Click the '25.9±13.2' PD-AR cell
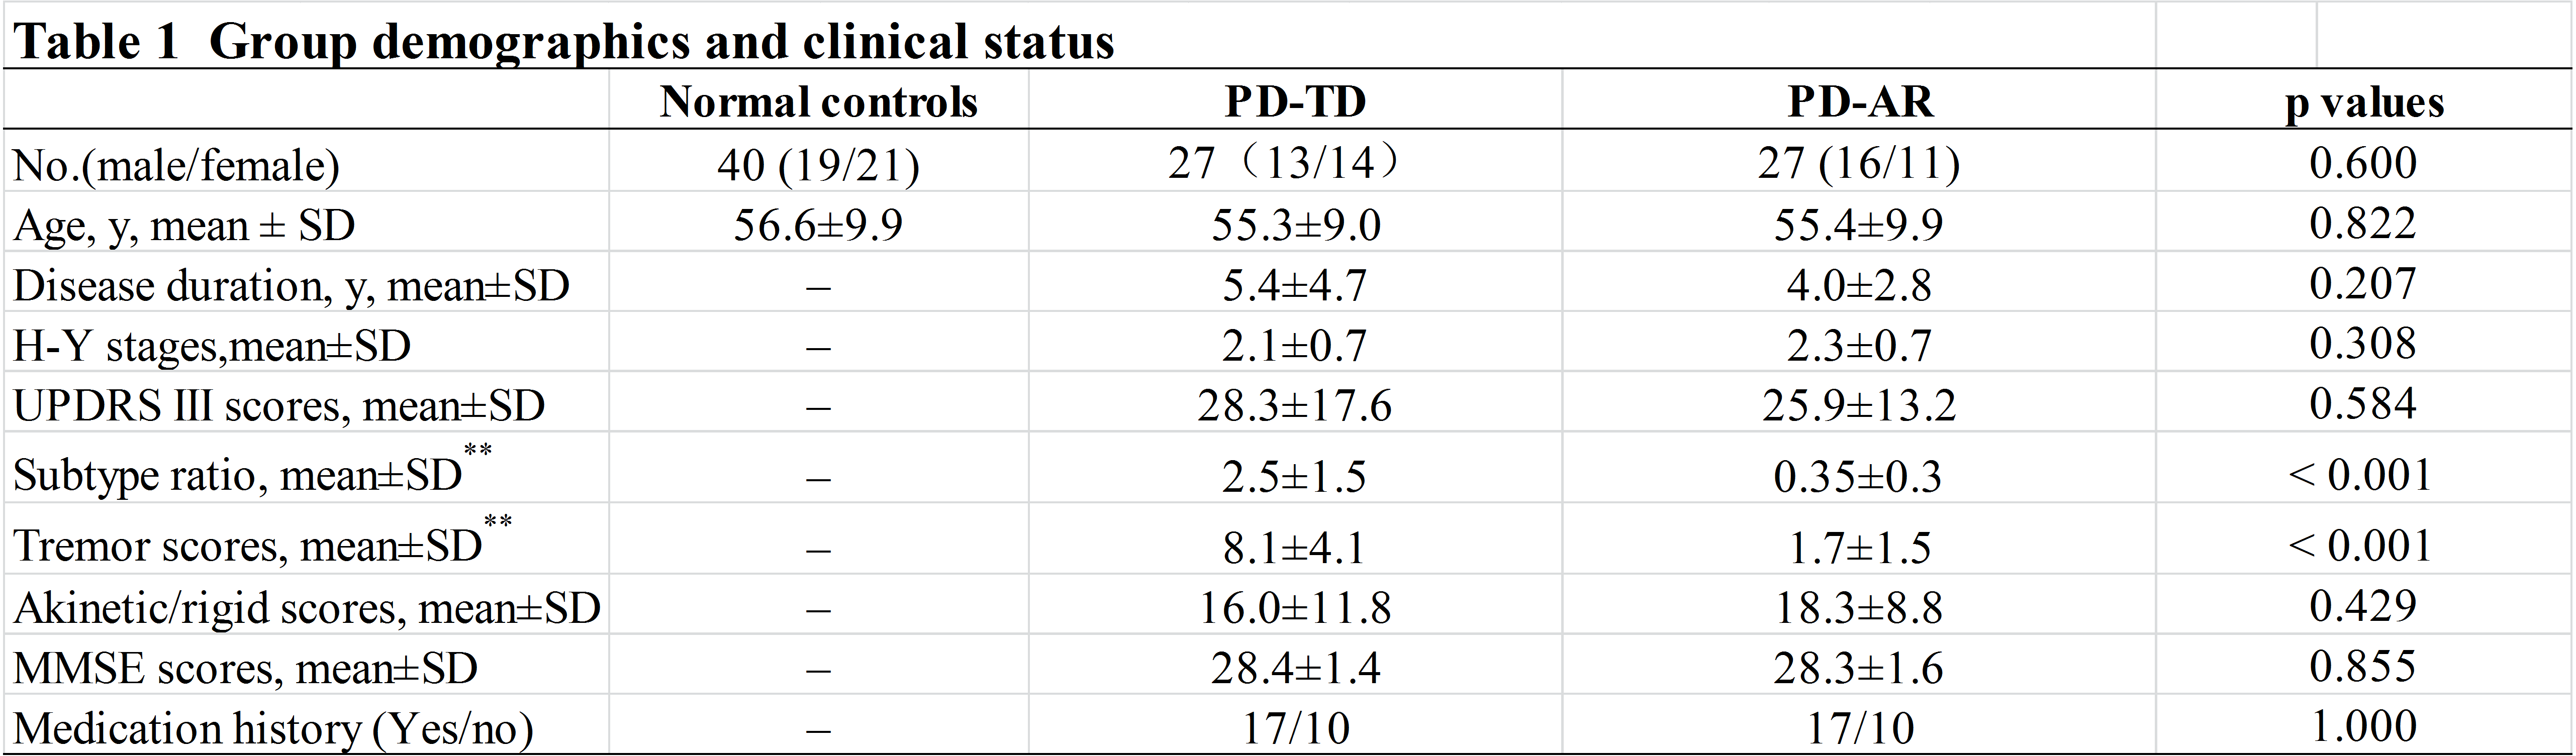 1858,406
